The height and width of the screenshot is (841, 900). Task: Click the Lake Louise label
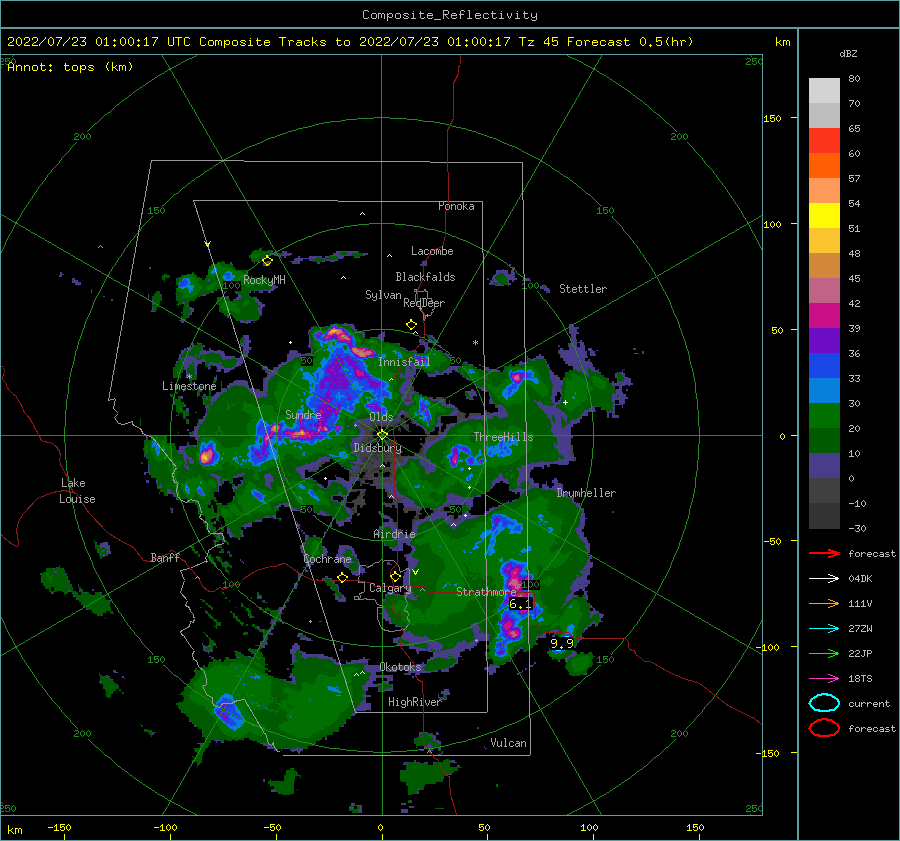point(77,491)
